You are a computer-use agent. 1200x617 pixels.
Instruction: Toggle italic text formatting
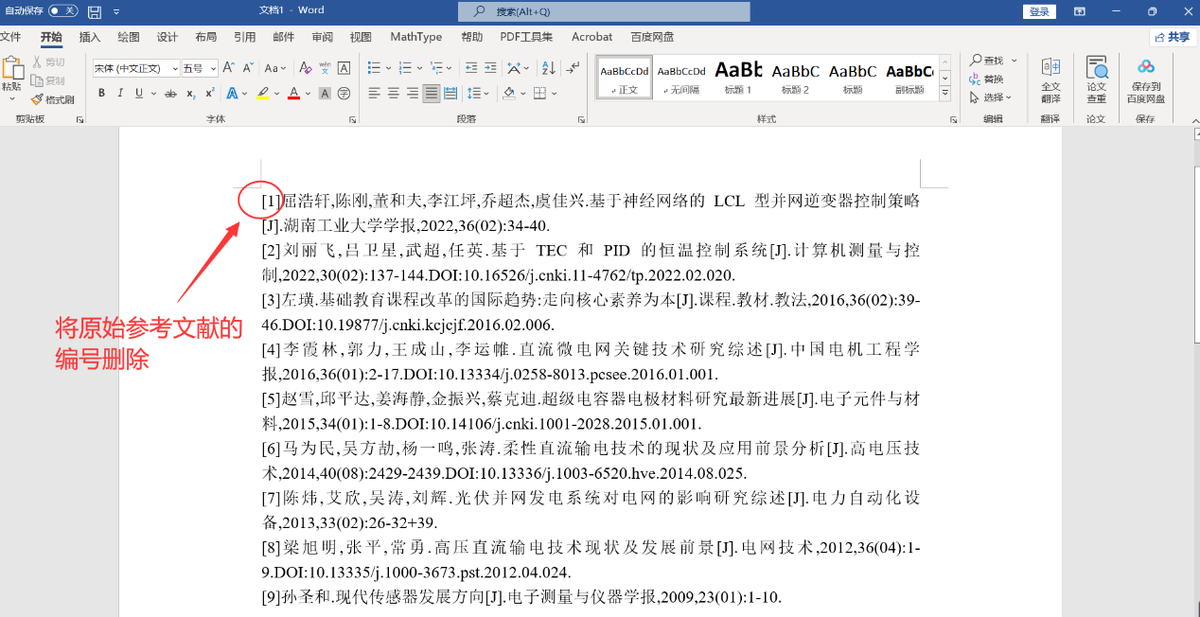(x=119, y=93)
